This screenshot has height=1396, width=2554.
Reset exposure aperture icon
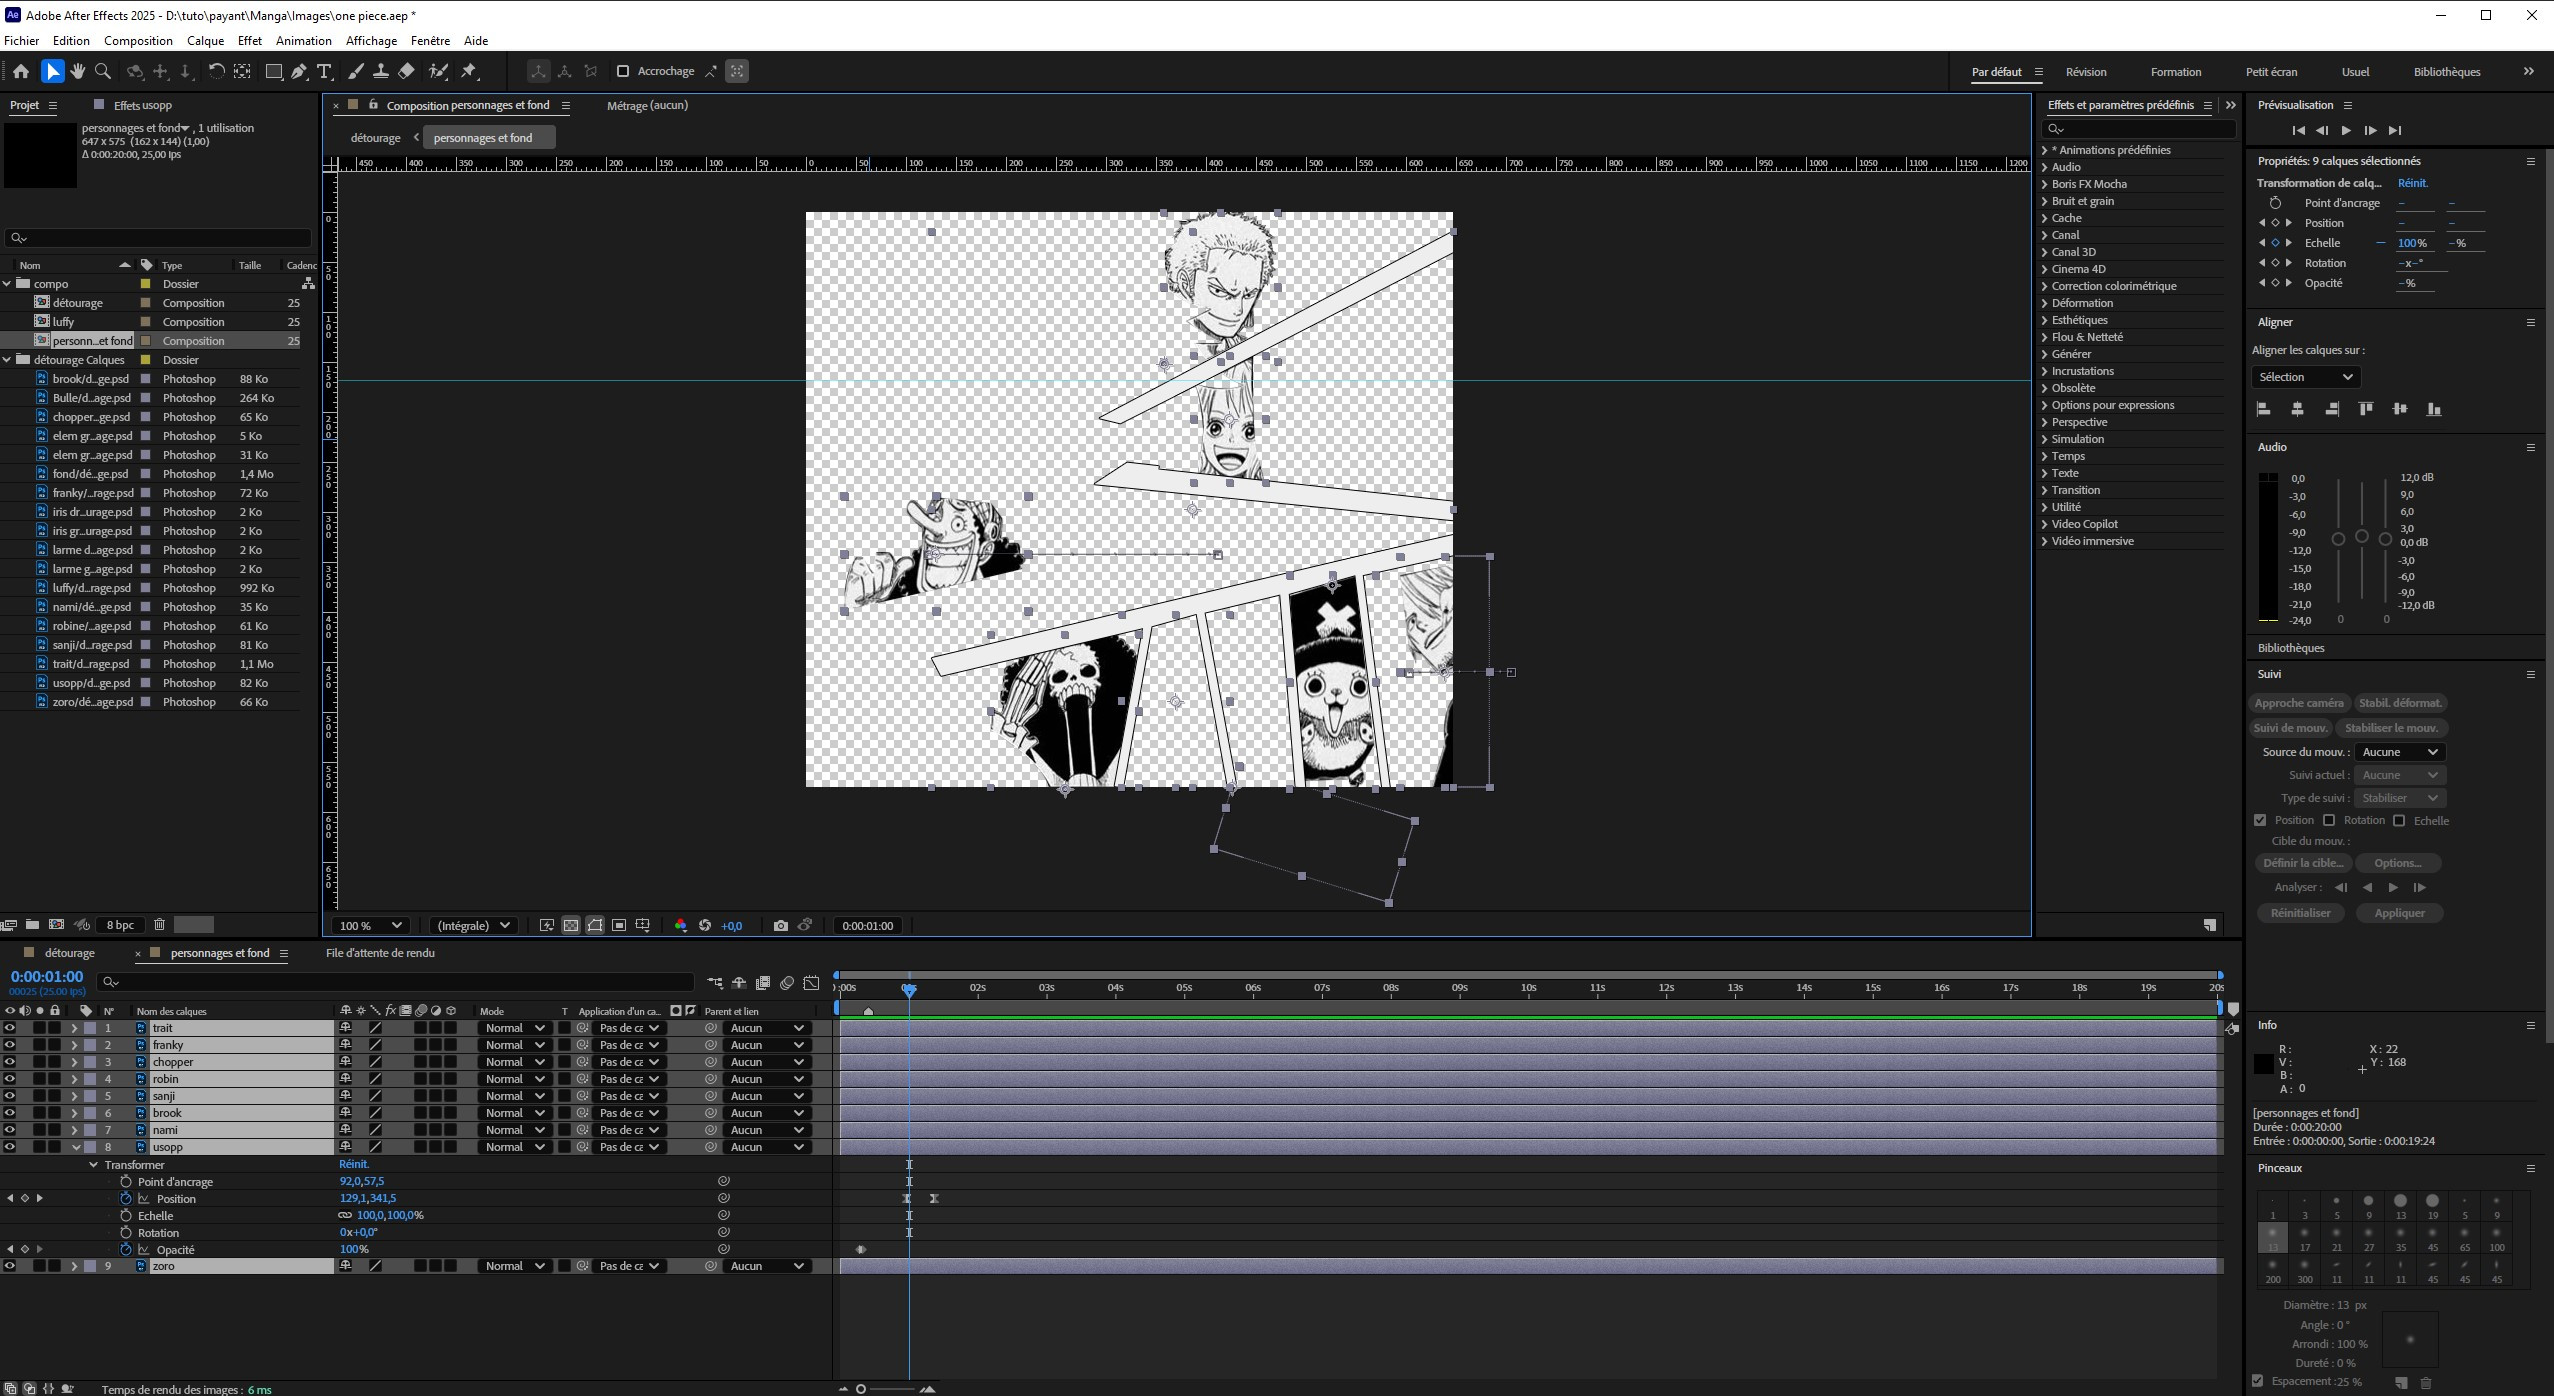click(705, 926)
